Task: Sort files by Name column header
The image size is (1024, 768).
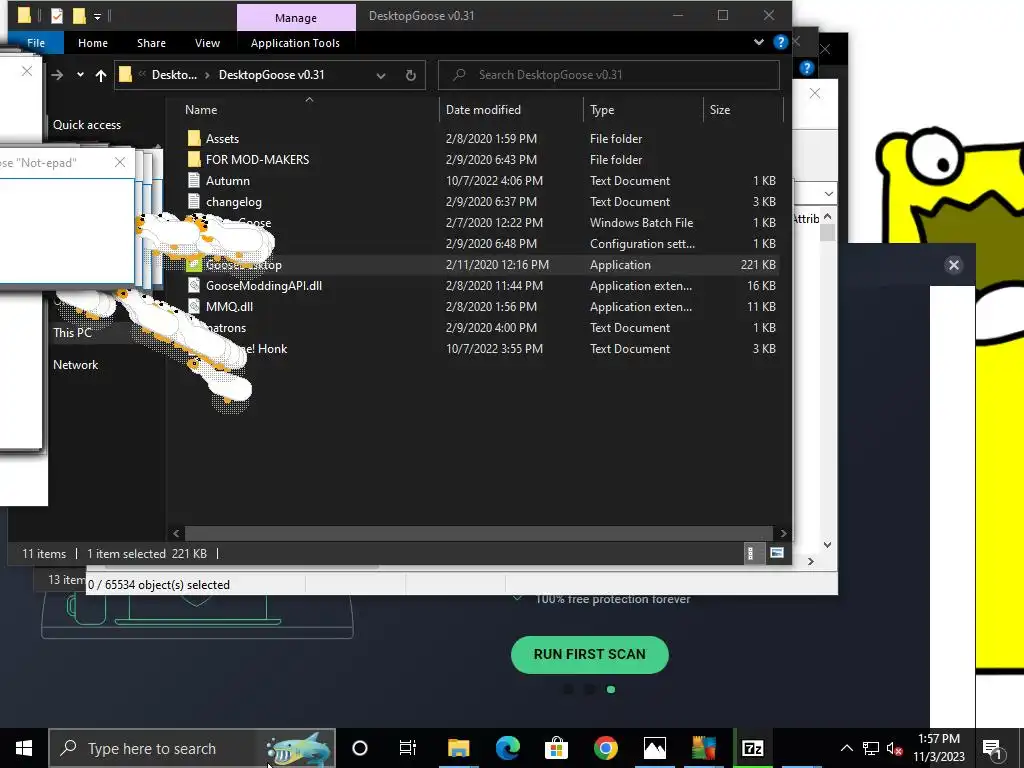Action: point(201,110)
